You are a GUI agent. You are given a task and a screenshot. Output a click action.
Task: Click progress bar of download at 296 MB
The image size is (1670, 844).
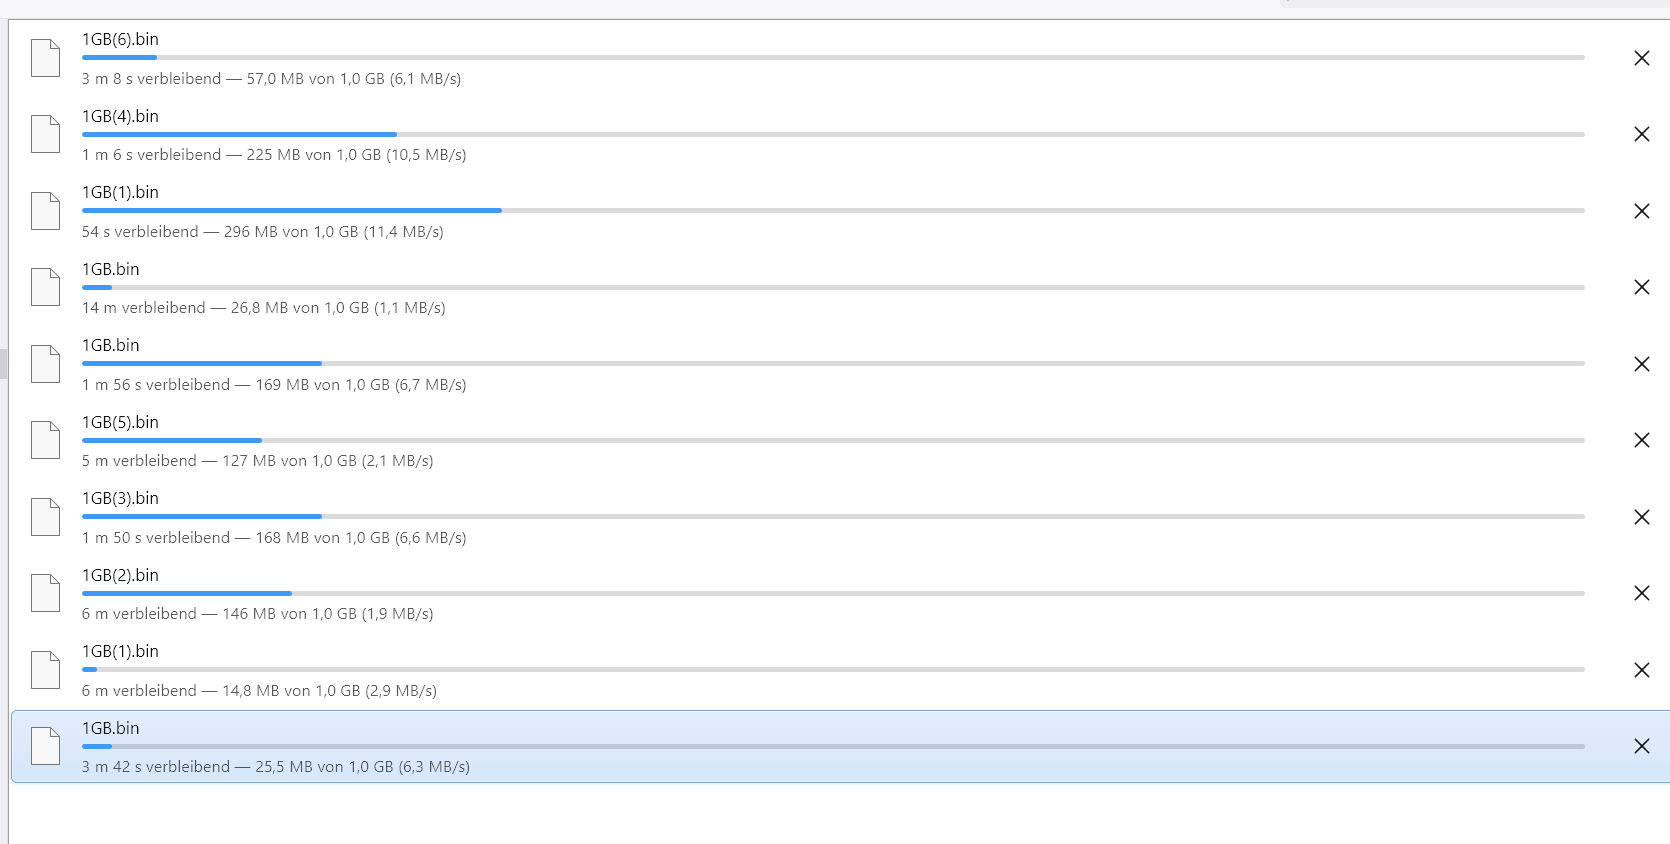pos(832,210)
